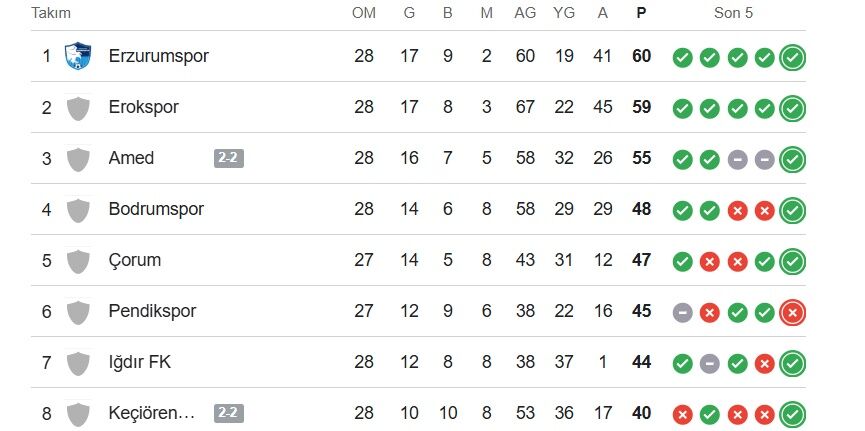Open the Bodrumspor team page
Image resolution: width=865 pixels, height=431 pixels.
tap(156, 209)
